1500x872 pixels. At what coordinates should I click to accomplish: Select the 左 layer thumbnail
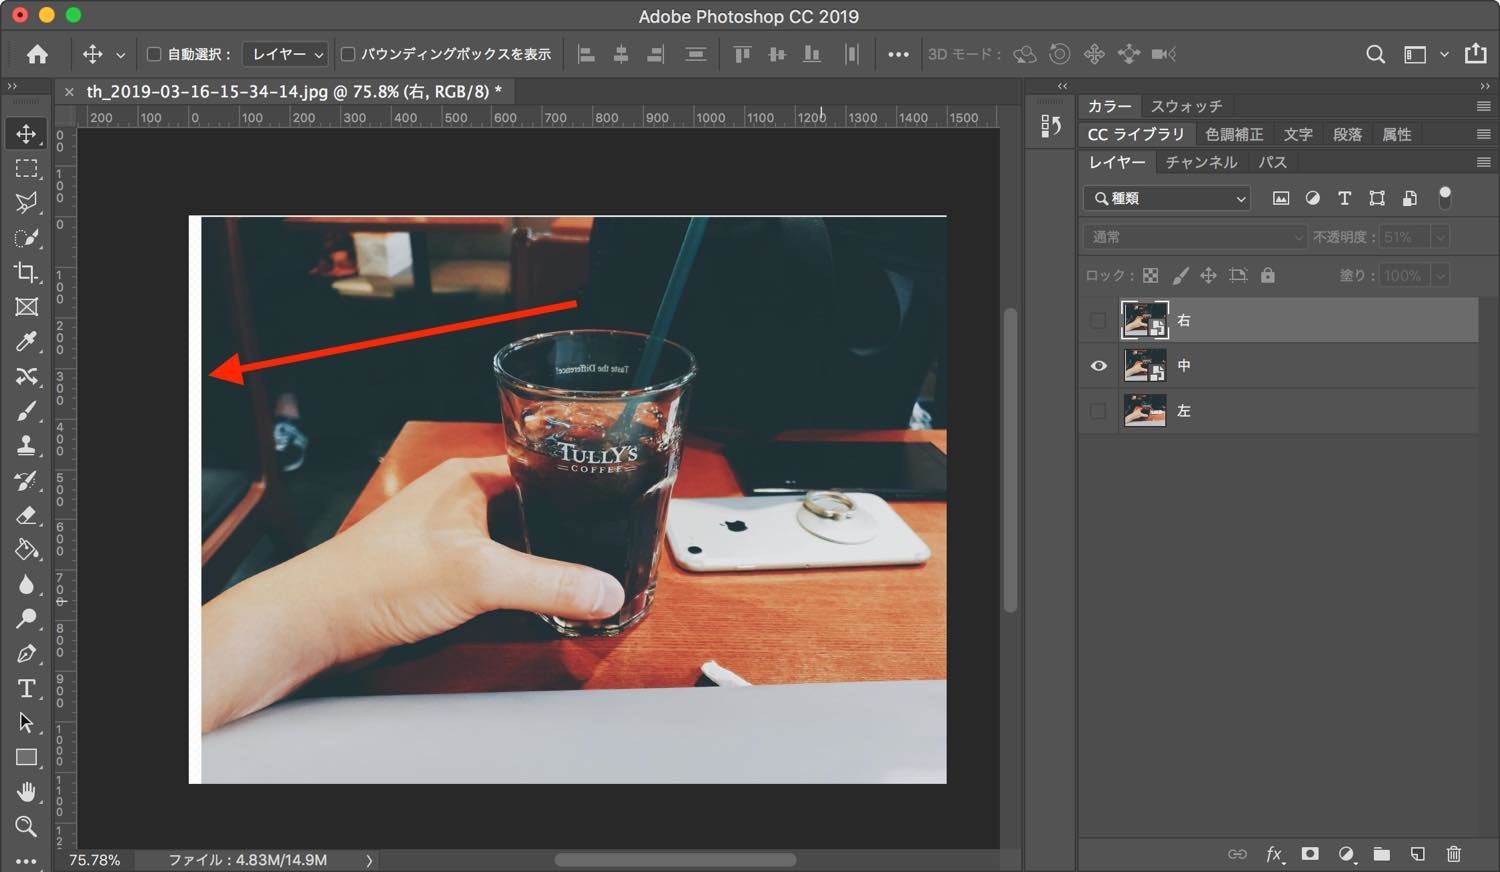1144,411
